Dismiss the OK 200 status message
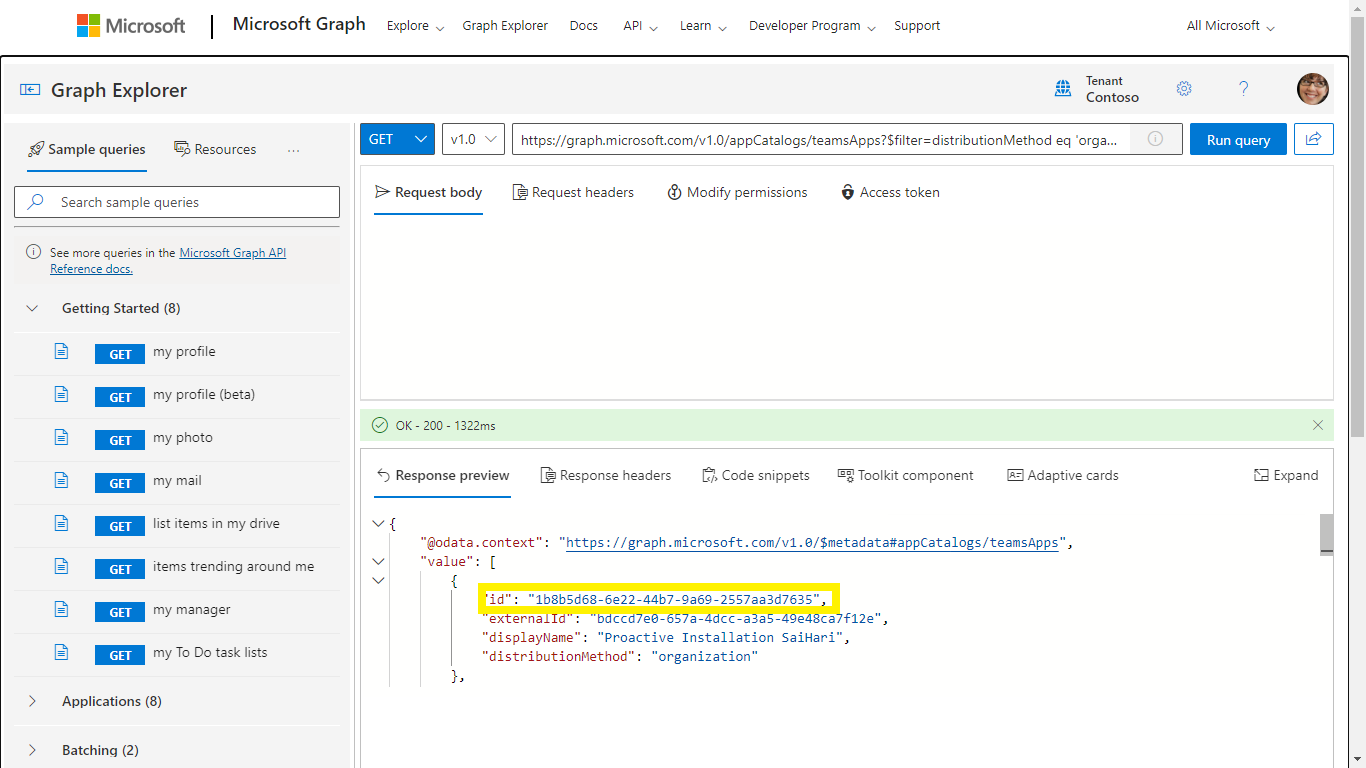 coord(1318,425)
